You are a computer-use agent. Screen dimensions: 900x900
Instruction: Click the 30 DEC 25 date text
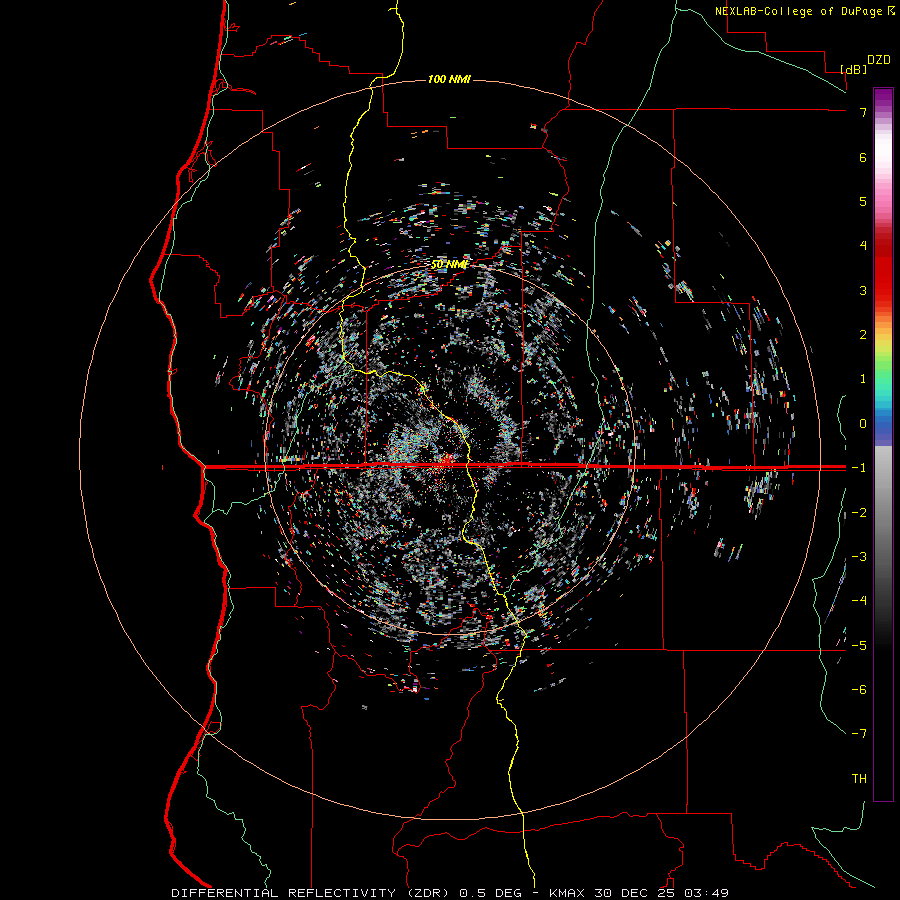634,893
